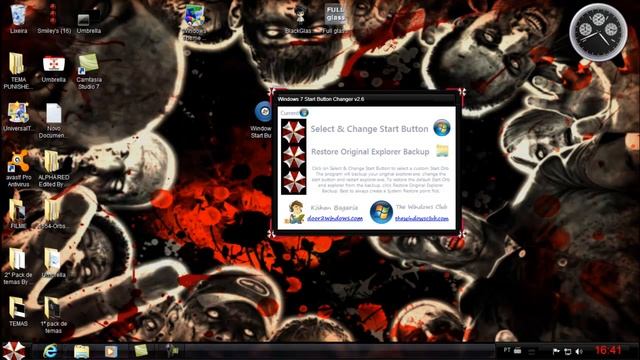This screenshot has width=640, height=360.
Task: Click the Windows orb beside Select & Change
Action: [x=442, y=128]
